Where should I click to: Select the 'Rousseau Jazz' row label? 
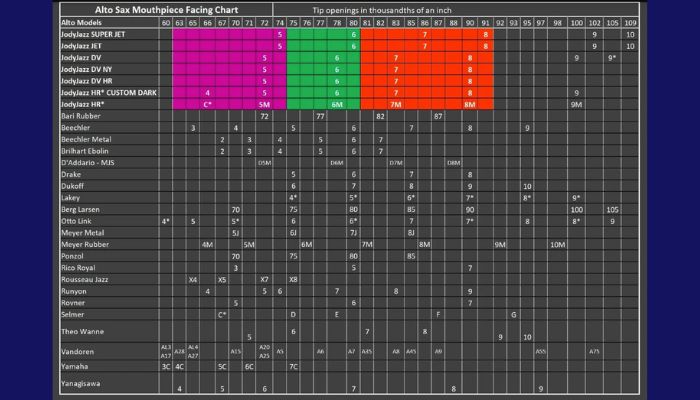(84, 279)
